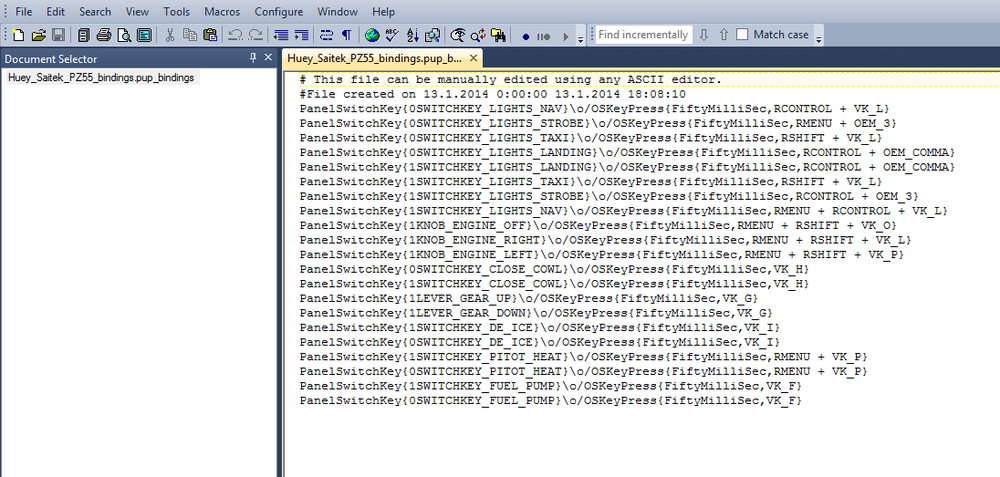Viewport: 1000px width, 477px height.
Task: Click the Document Selector panel title
Action: [51, 59]
